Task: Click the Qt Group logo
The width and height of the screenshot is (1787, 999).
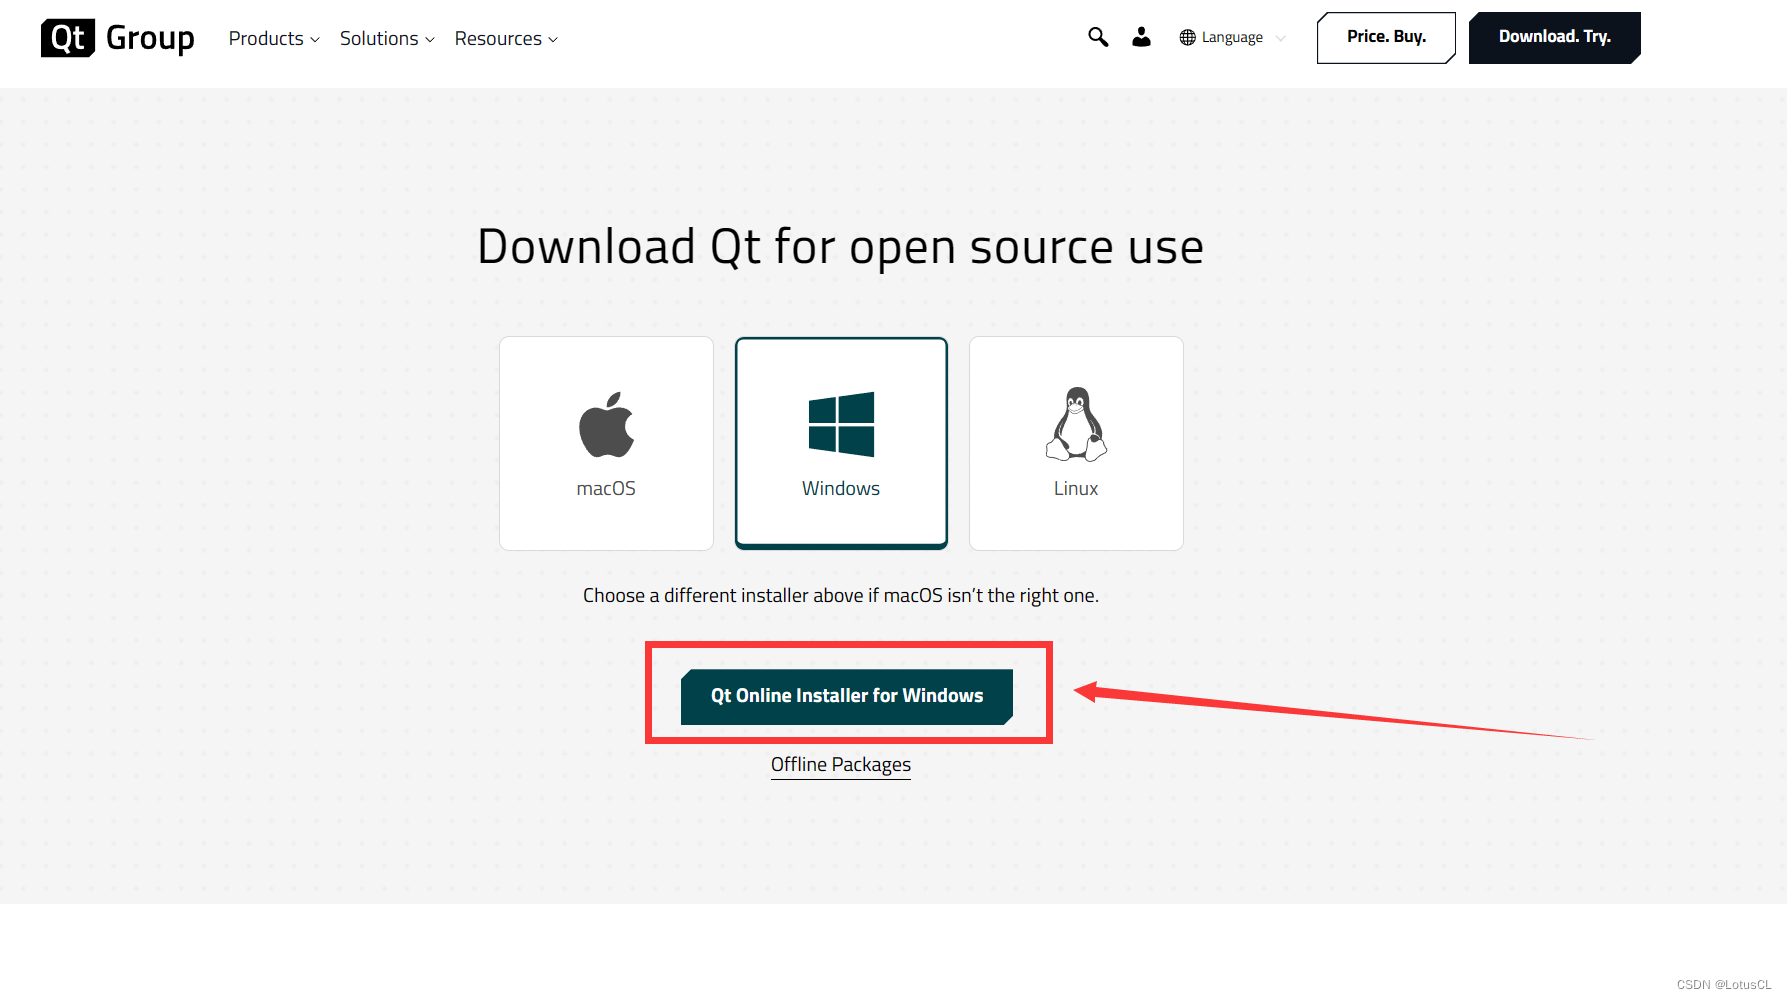Action: coord(116,38)
